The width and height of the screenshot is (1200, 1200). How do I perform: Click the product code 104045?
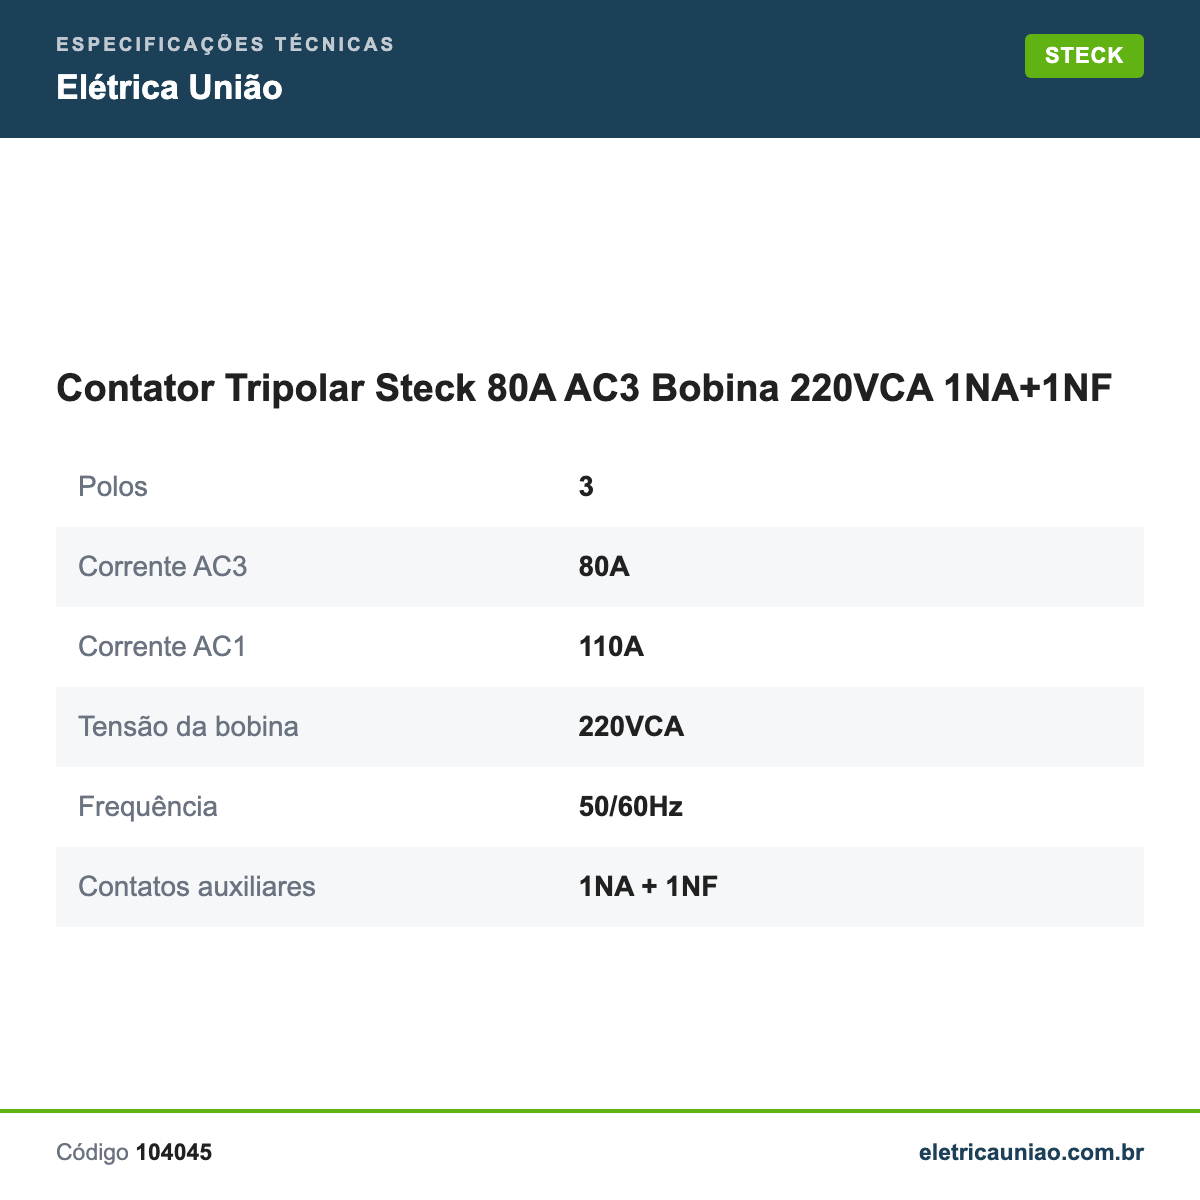tap(174, 1152)
